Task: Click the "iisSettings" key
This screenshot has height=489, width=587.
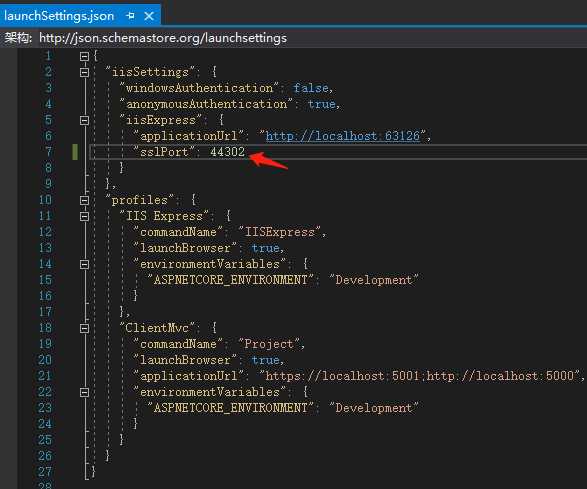Action: [x=150, y=72]
